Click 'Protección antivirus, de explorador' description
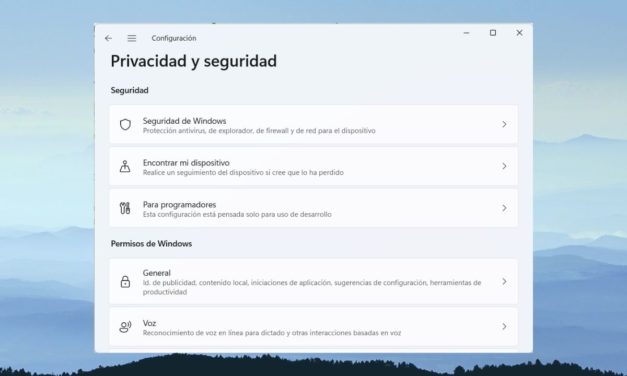627x376 pixels. [259, 131]
